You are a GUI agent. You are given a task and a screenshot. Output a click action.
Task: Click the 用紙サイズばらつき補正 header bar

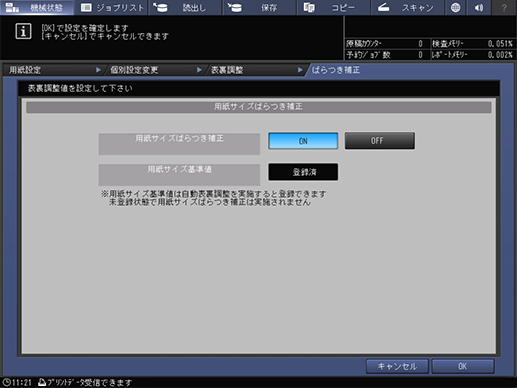coord(259,107)
